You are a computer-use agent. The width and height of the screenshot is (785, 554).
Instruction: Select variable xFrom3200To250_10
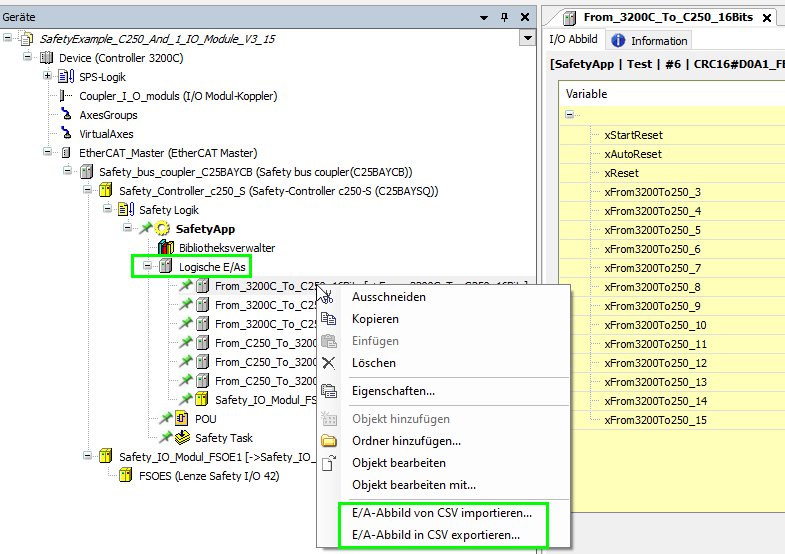pos(655,325)
